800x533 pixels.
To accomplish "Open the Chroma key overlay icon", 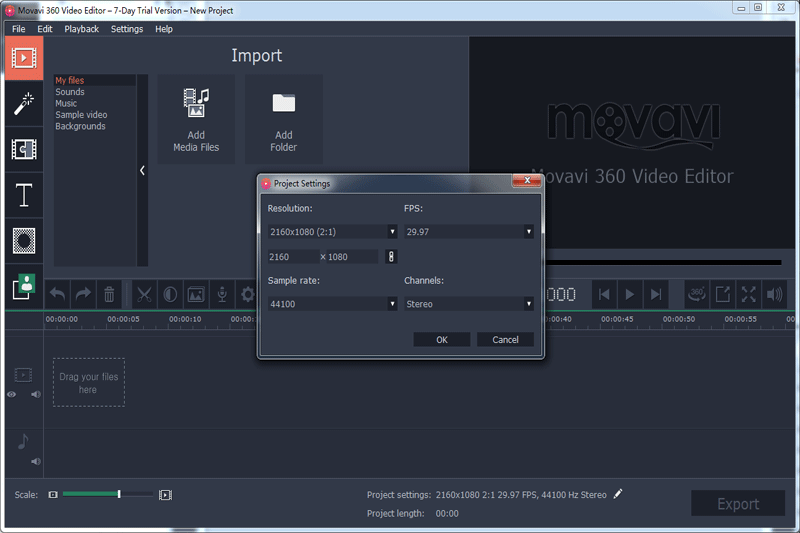I will [24, 287].
